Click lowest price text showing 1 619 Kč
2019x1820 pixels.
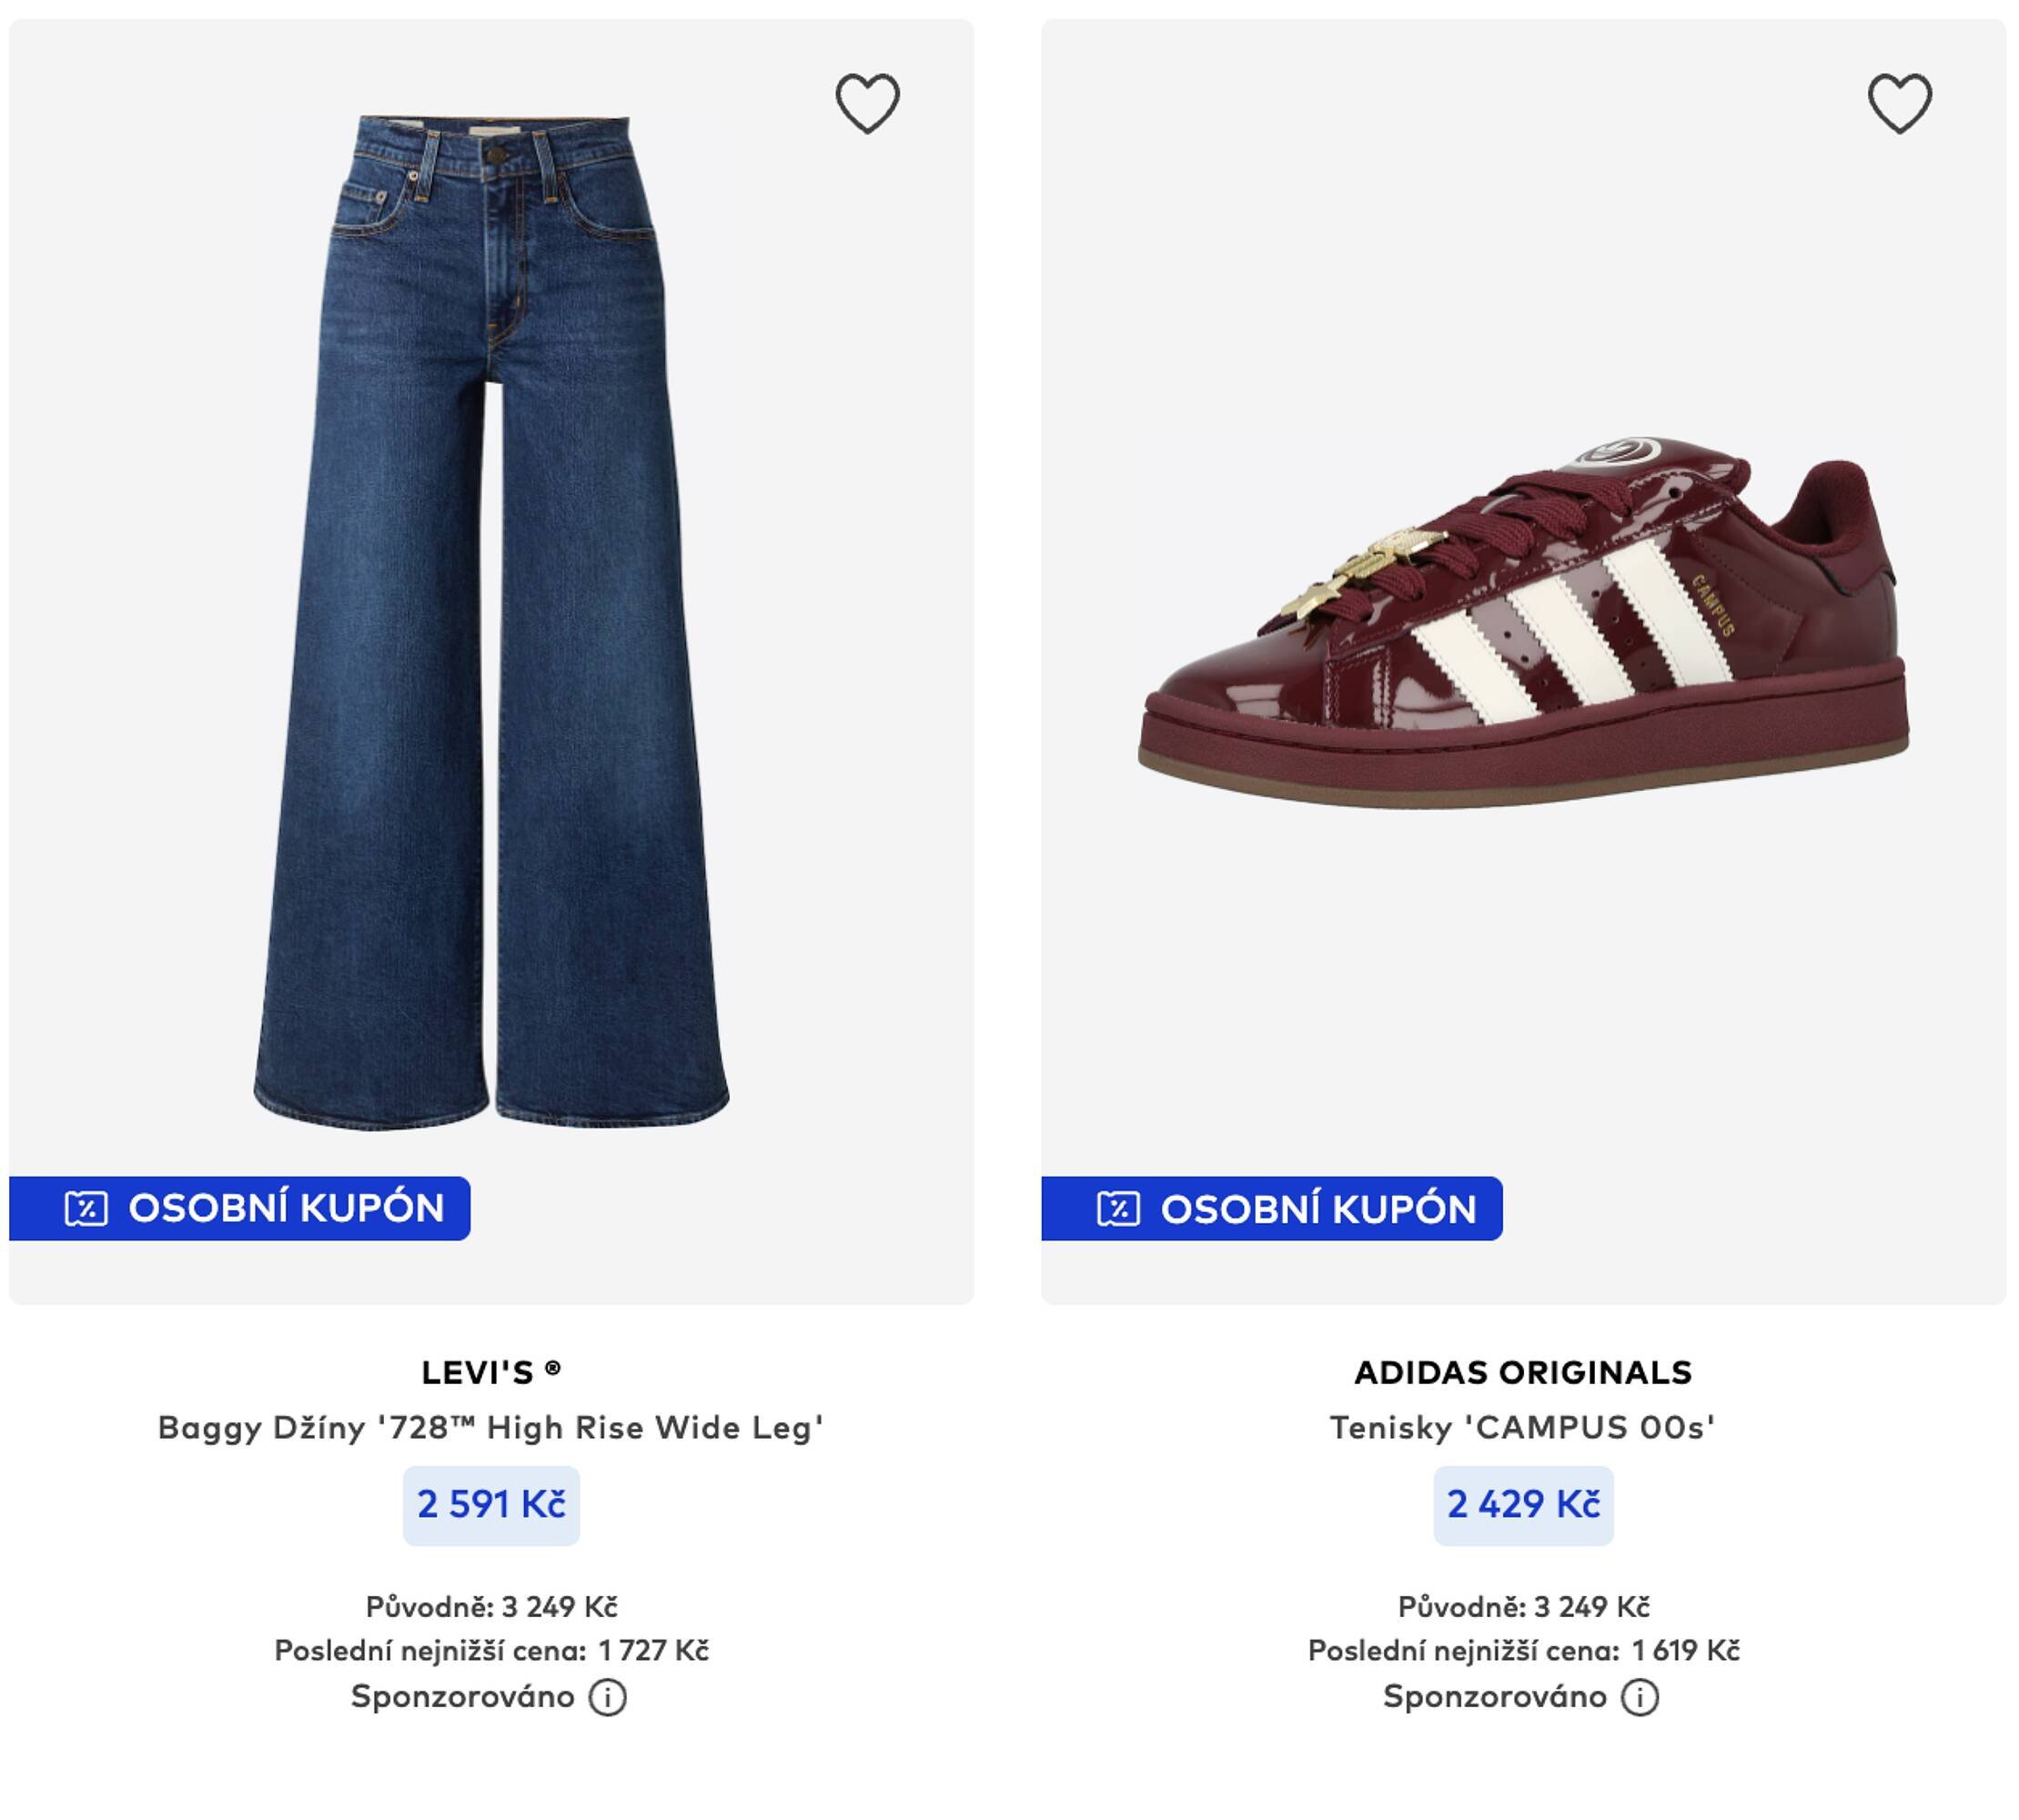point(1522,1650)
